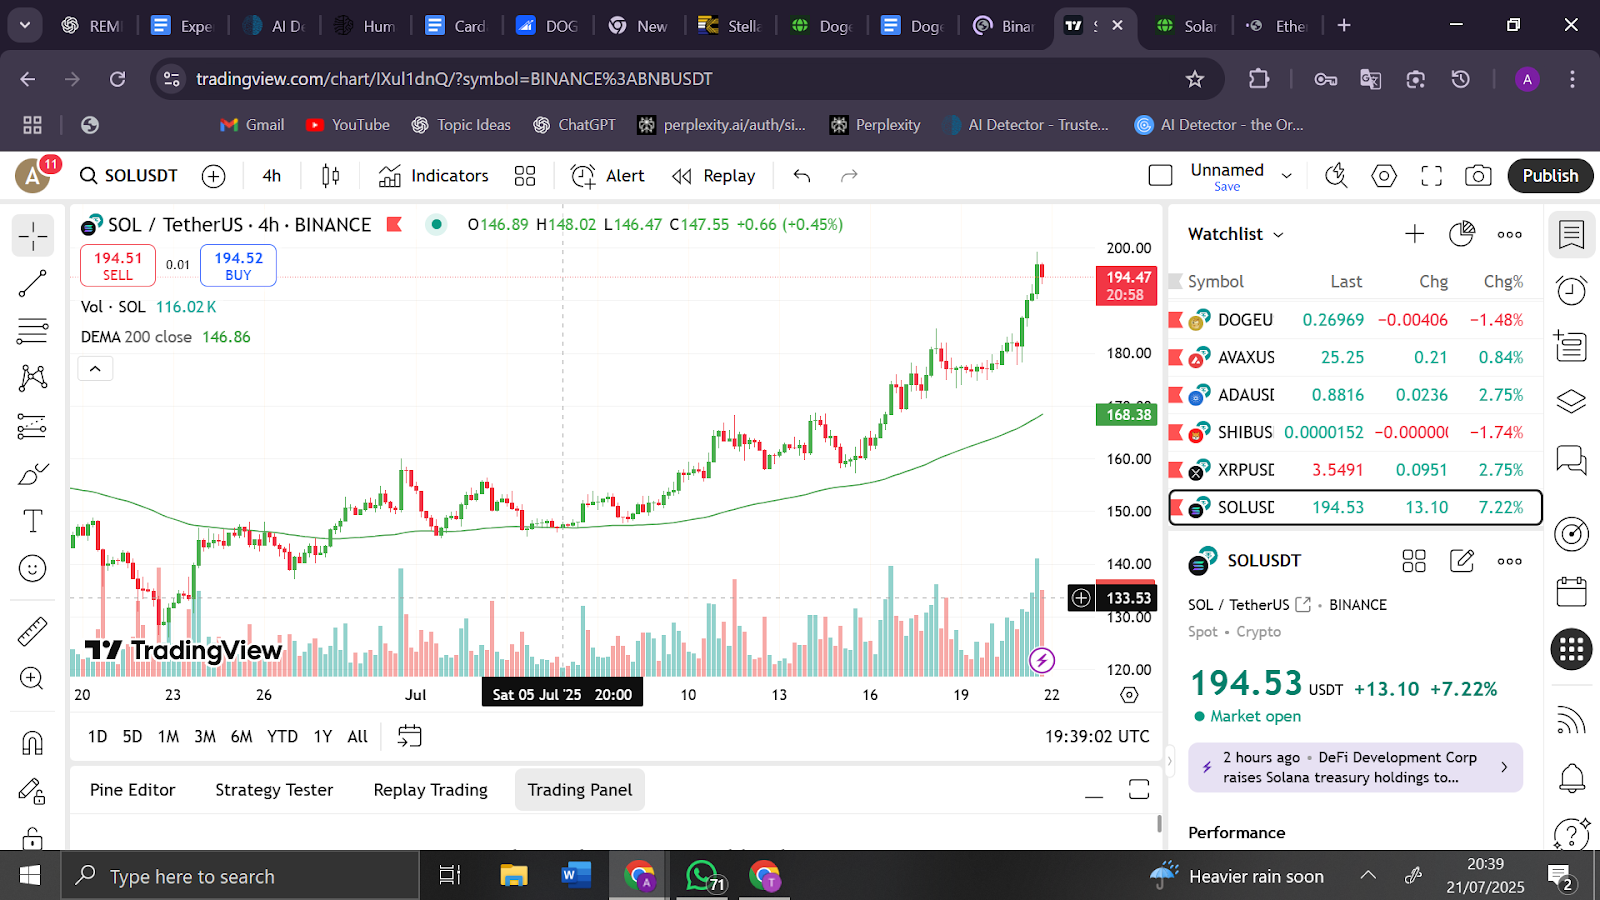Toggle SOLUSD watchlist flag

1177,506
